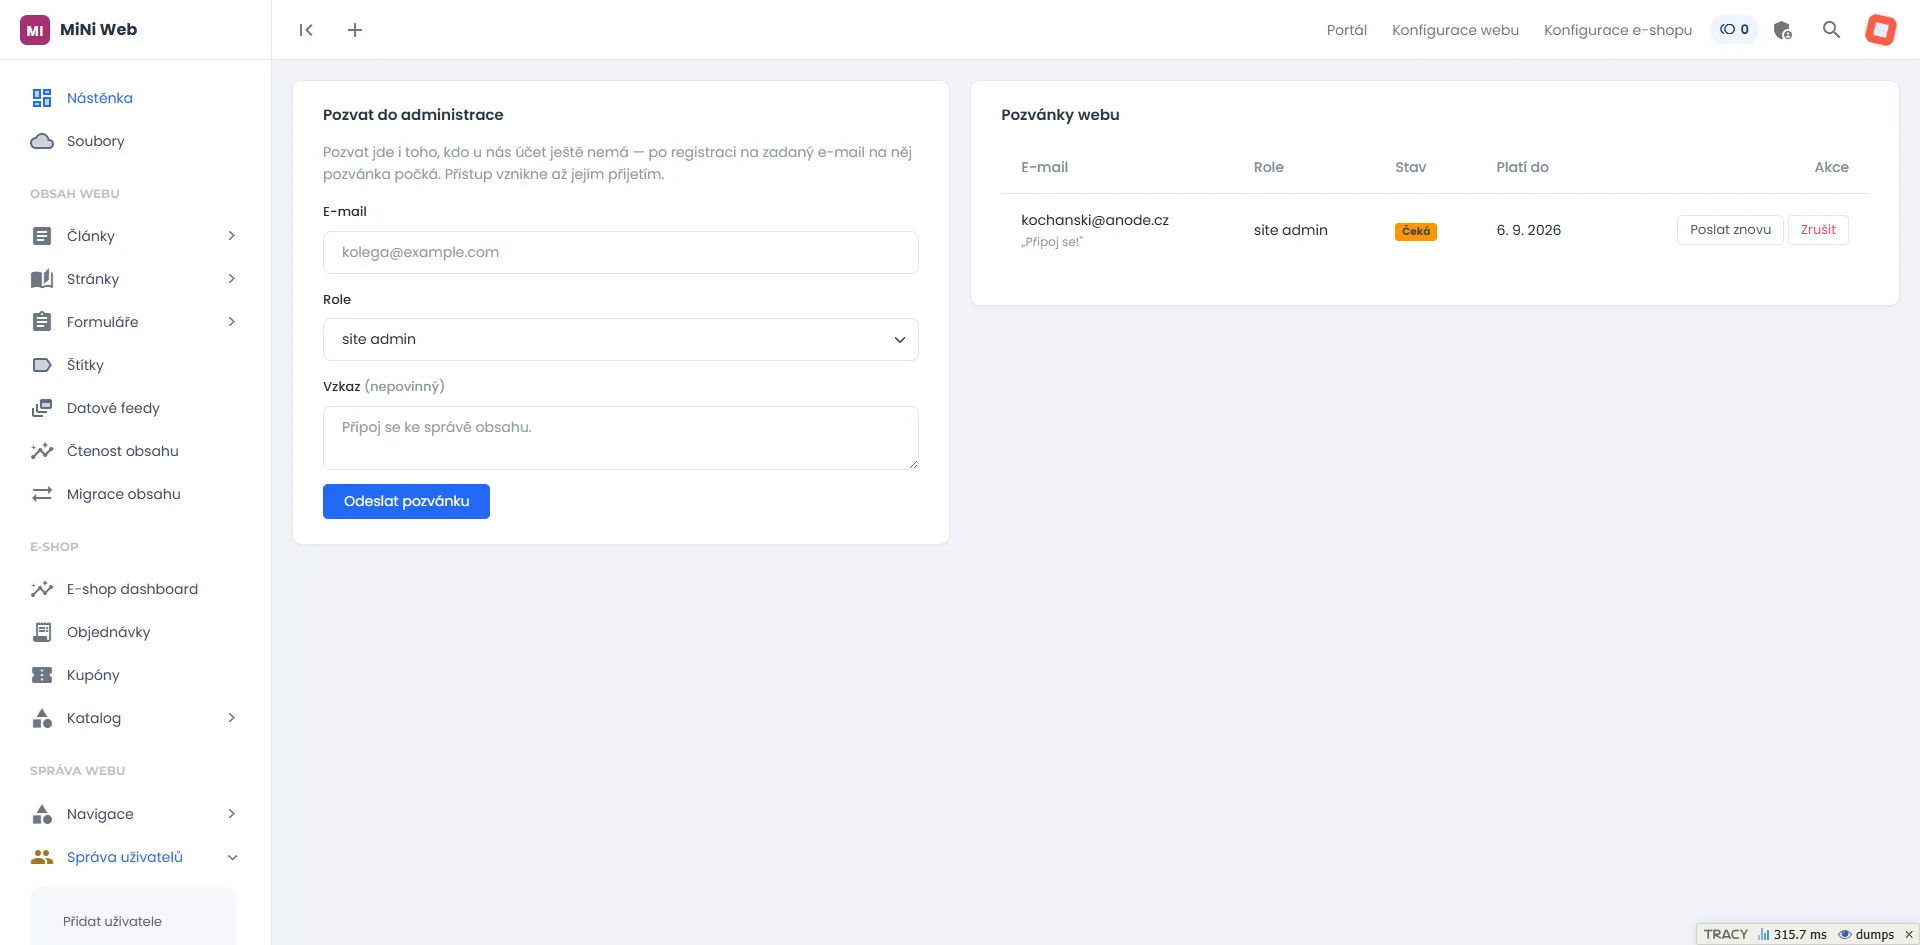Expand the Navigace submenu chevron
This screenshot has width=1920, height=945.
pos(231,814)
